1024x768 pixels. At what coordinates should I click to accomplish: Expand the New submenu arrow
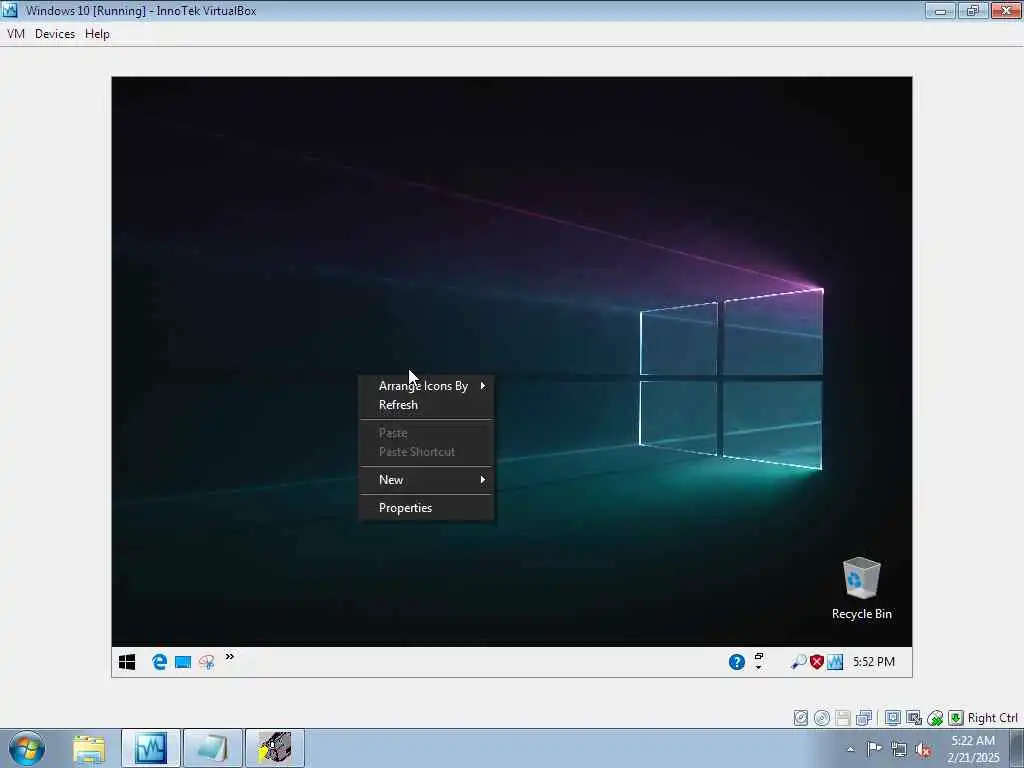(483, 479)
